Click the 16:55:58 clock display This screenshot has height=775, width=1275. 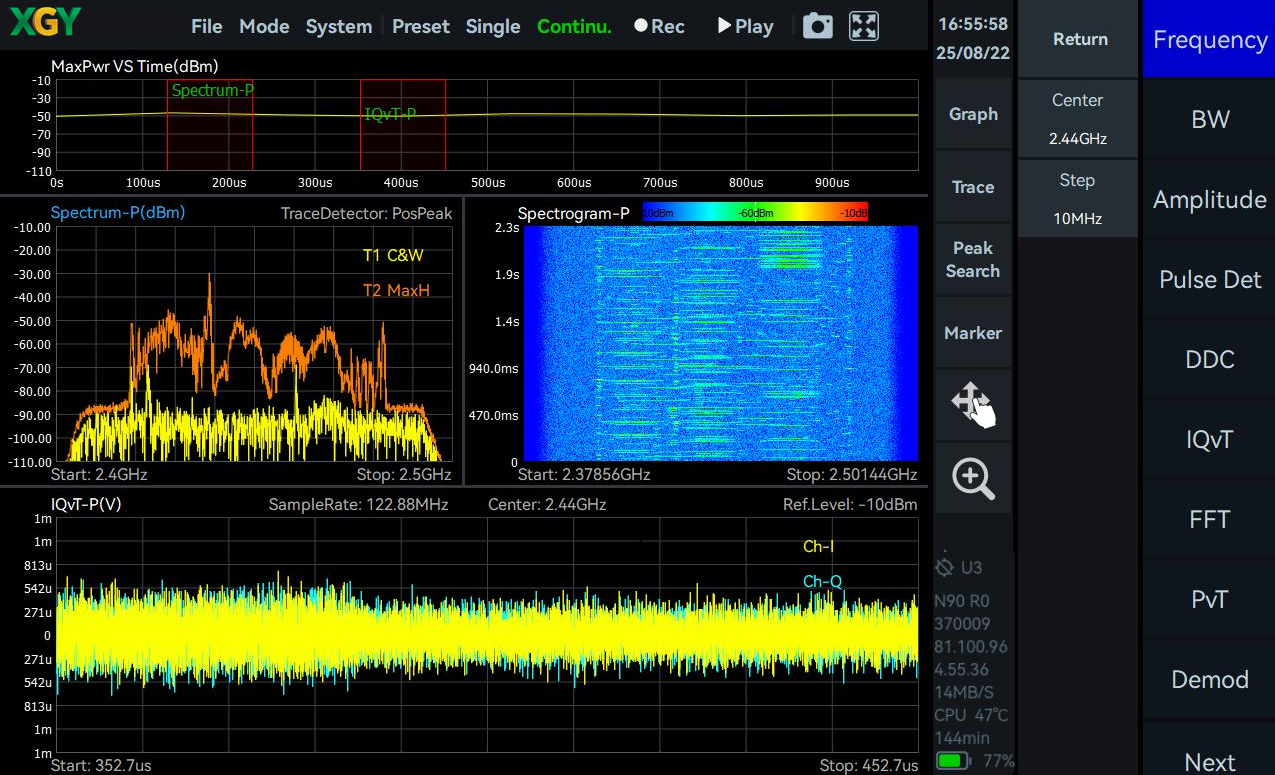click(973, 24)
